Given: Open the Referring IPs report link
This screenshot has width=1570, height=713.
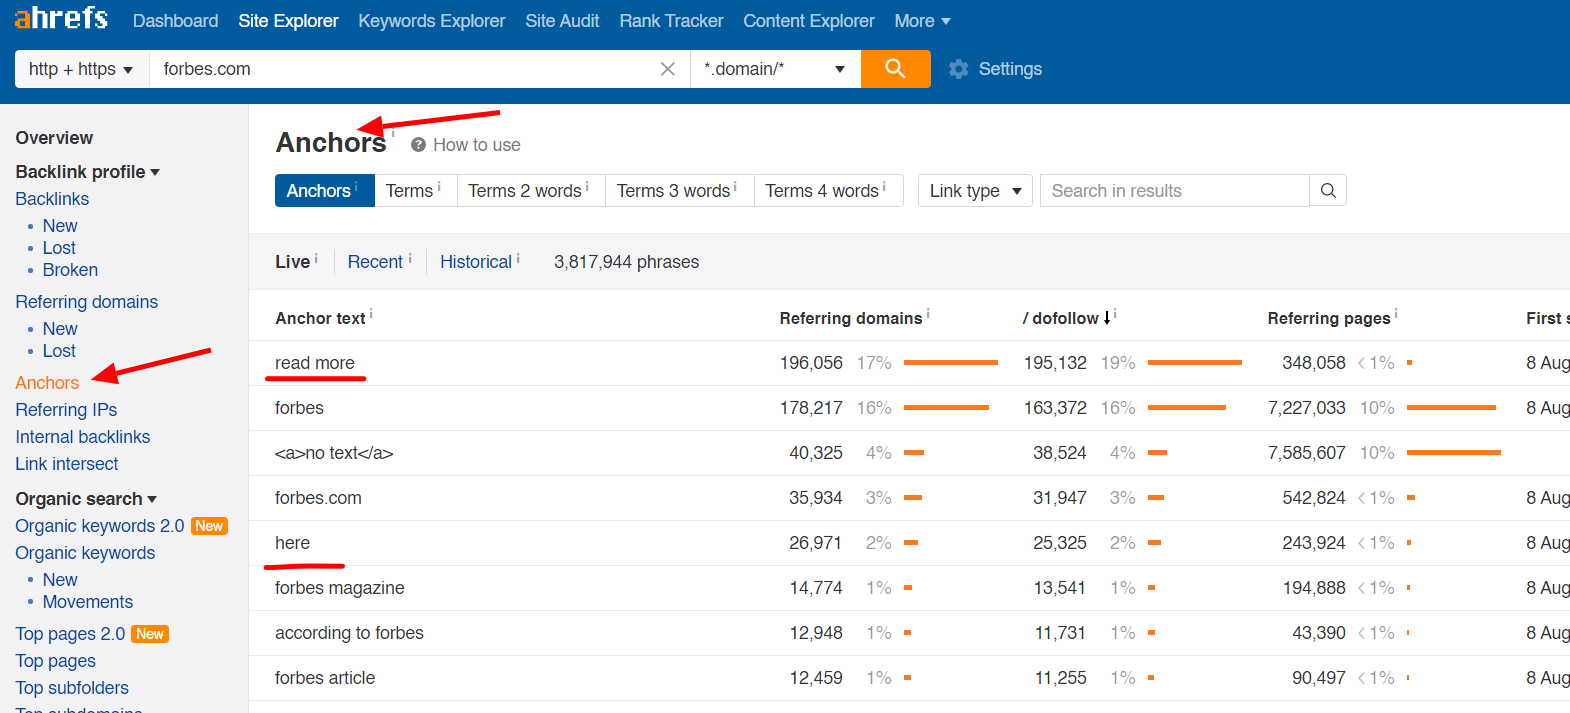Looking at the screenshot, I should coord(66,410).
